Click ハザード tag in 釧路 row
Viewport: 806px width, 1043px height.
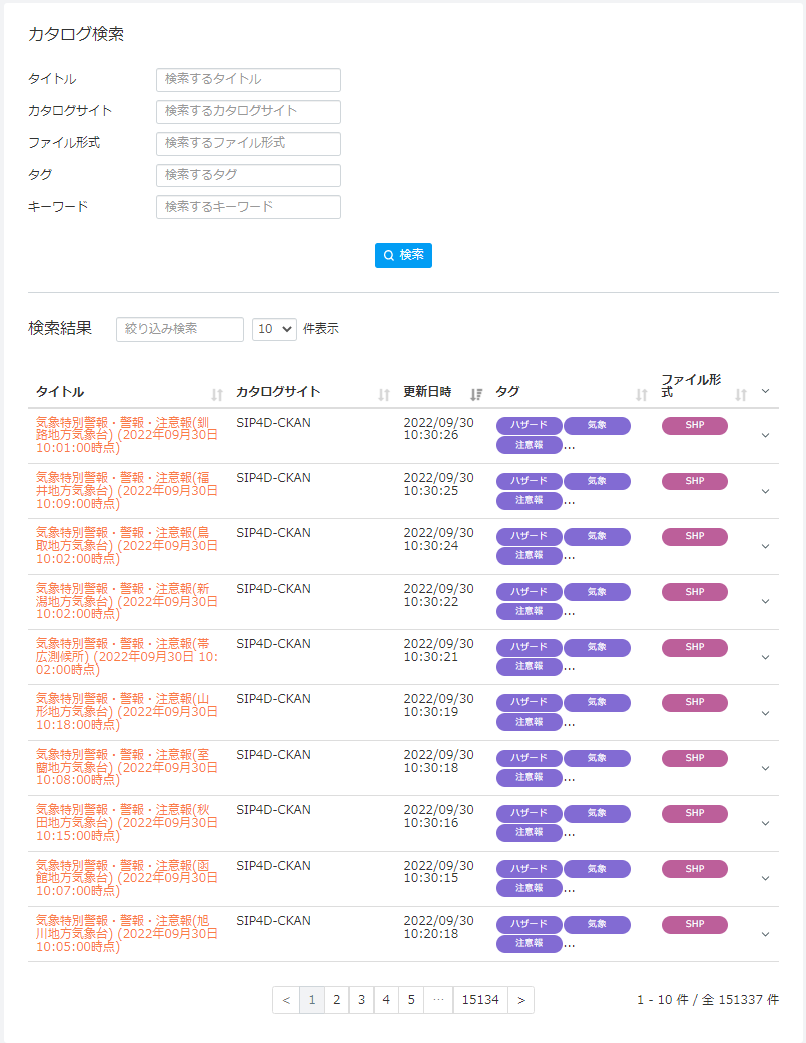point(529,426)
